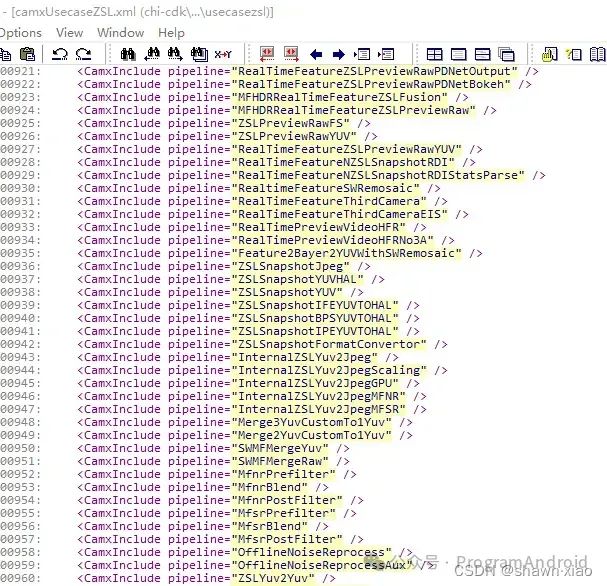Click the Cascade Windows icon
The width and height of the screenshot is (607, 586).
506,54
